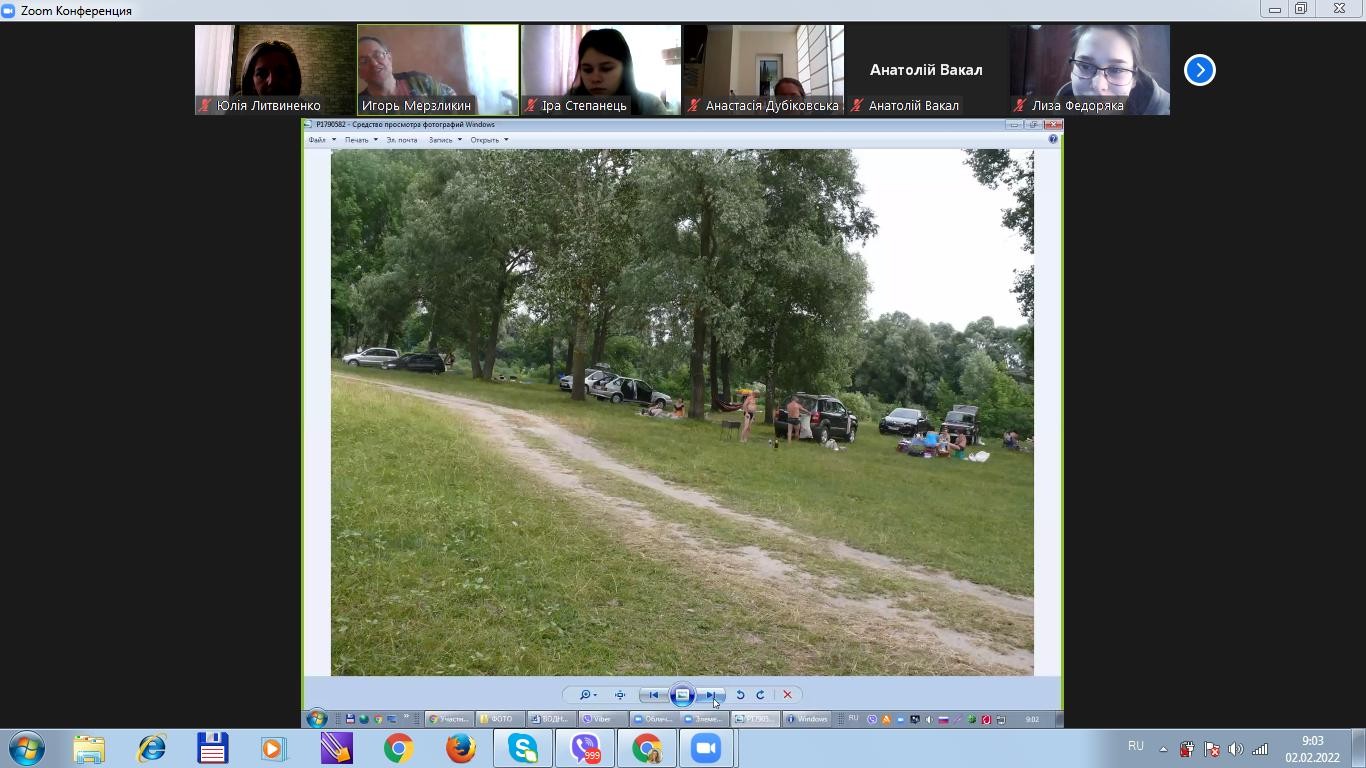1366x768 pixels.
Task: Start the photo slideshow
Action: pyautogui.click(x=682, y=695)
